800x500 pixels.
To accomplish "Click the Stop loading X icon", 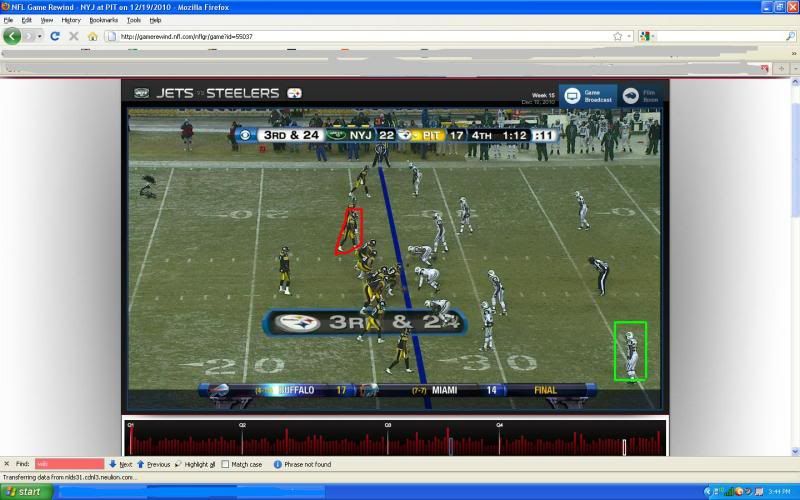I will pos(73,36).
